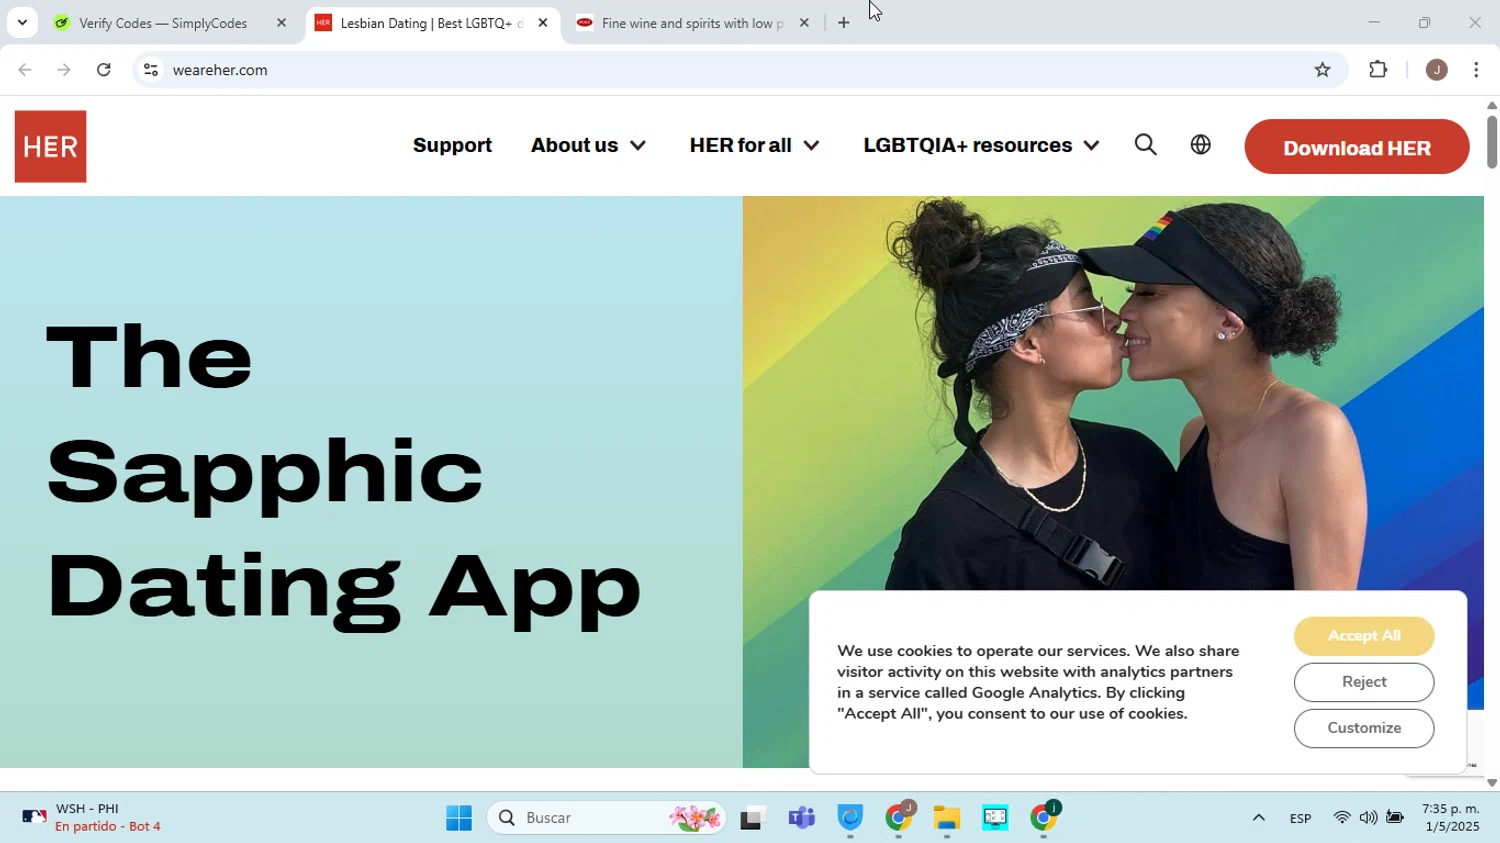The height and width of the screenshot is (843, 1500).
Task: Open Microsoft Teams from the taskbar
Action: click(802, 818)
